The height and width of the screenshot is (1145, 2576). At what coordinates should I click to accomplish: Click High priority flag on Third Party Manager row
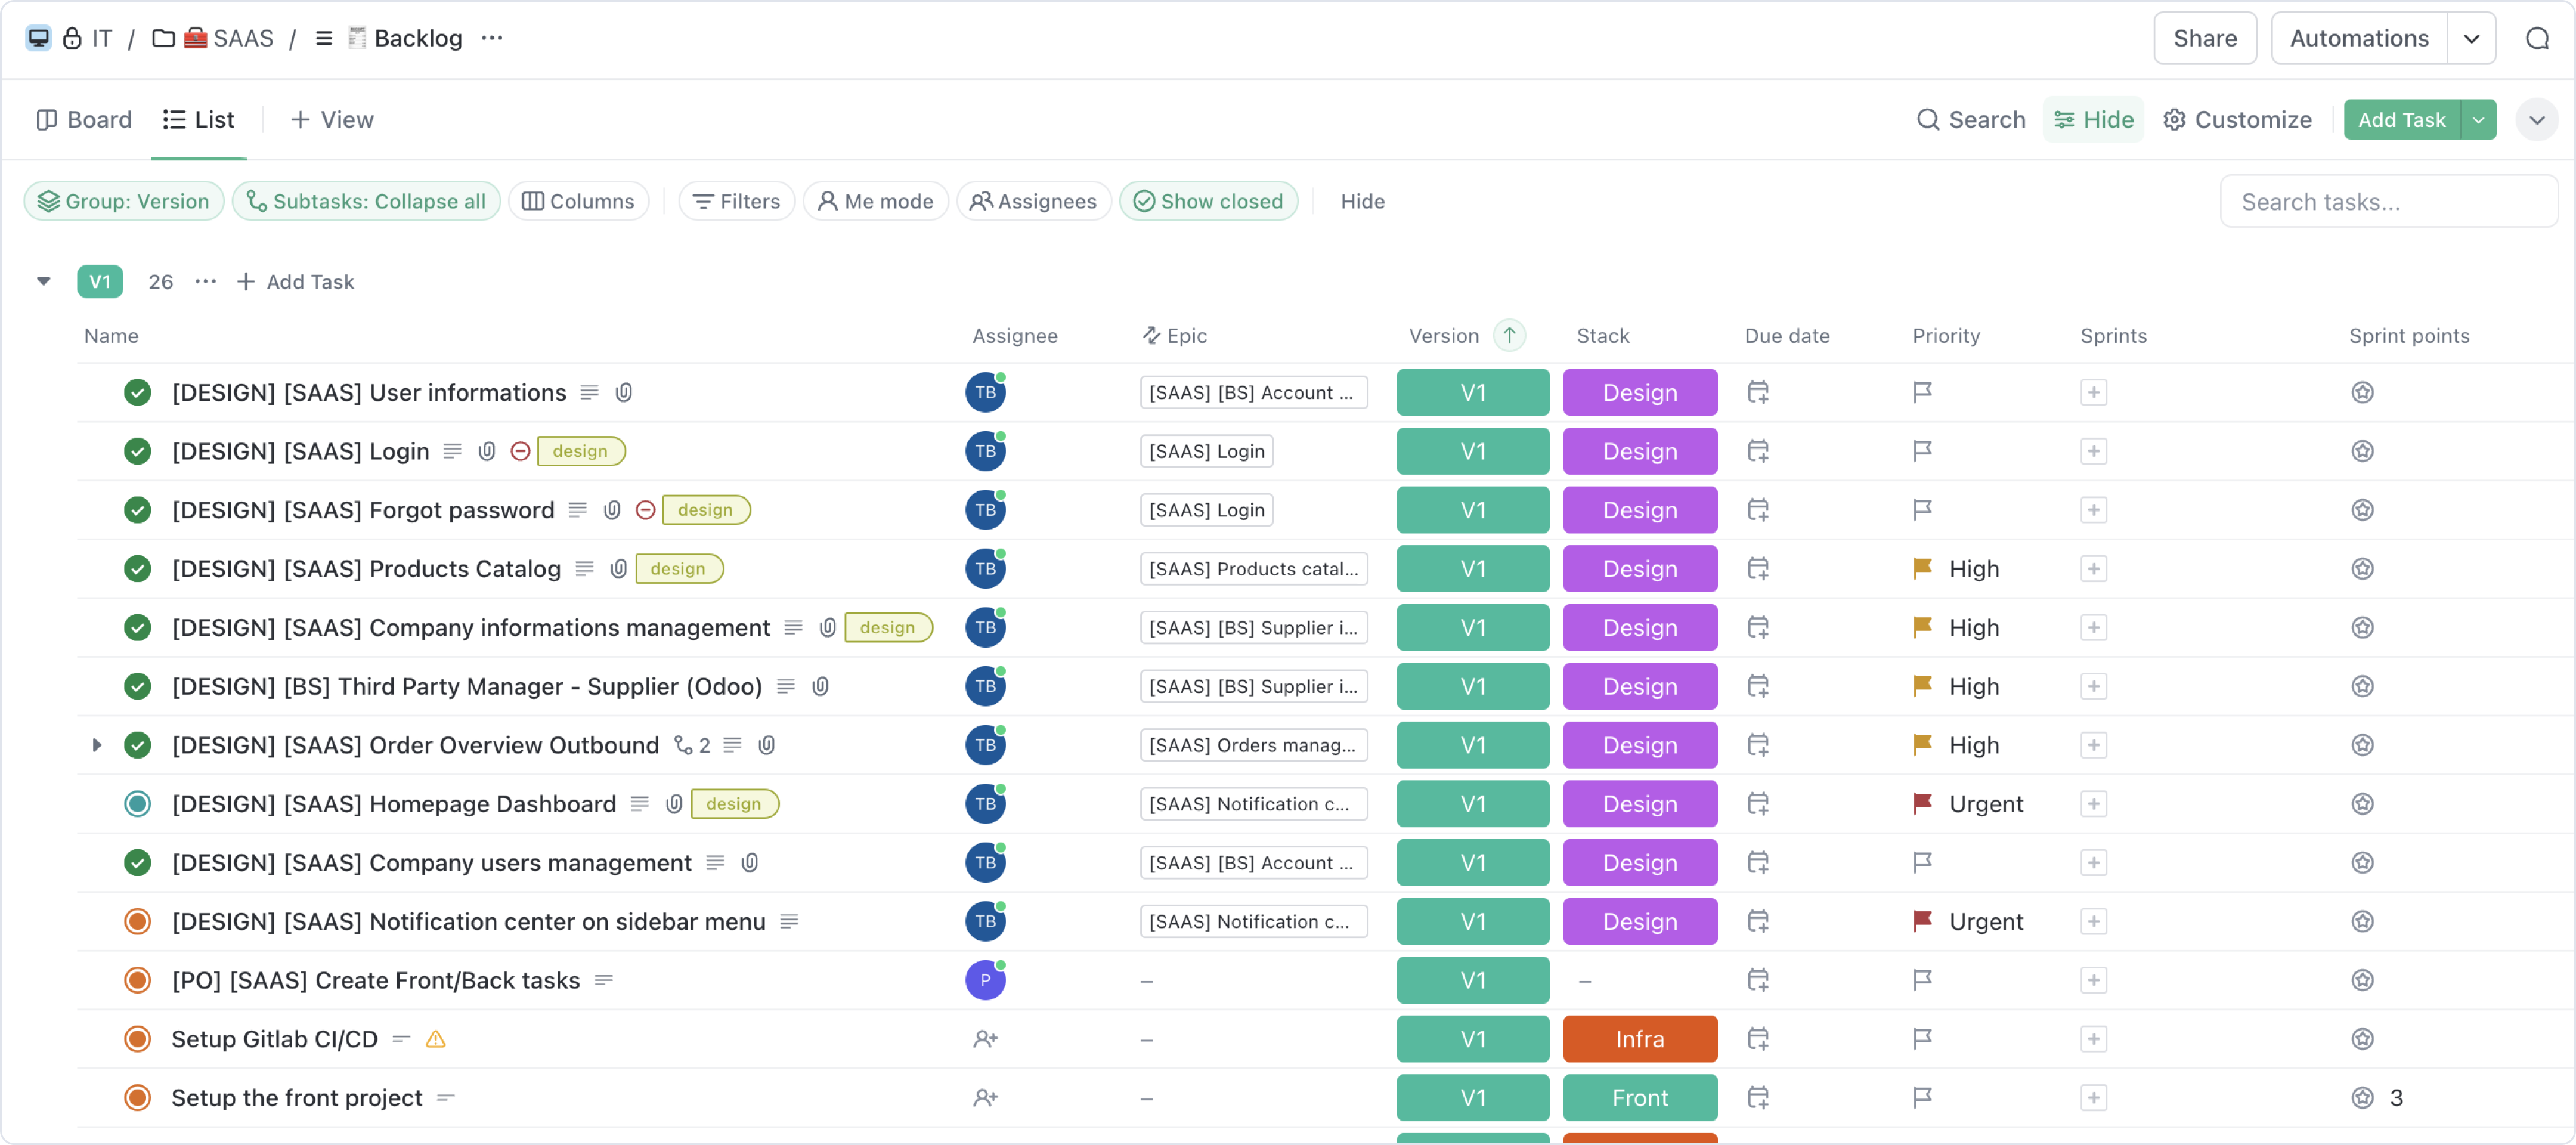[1921, 686]
